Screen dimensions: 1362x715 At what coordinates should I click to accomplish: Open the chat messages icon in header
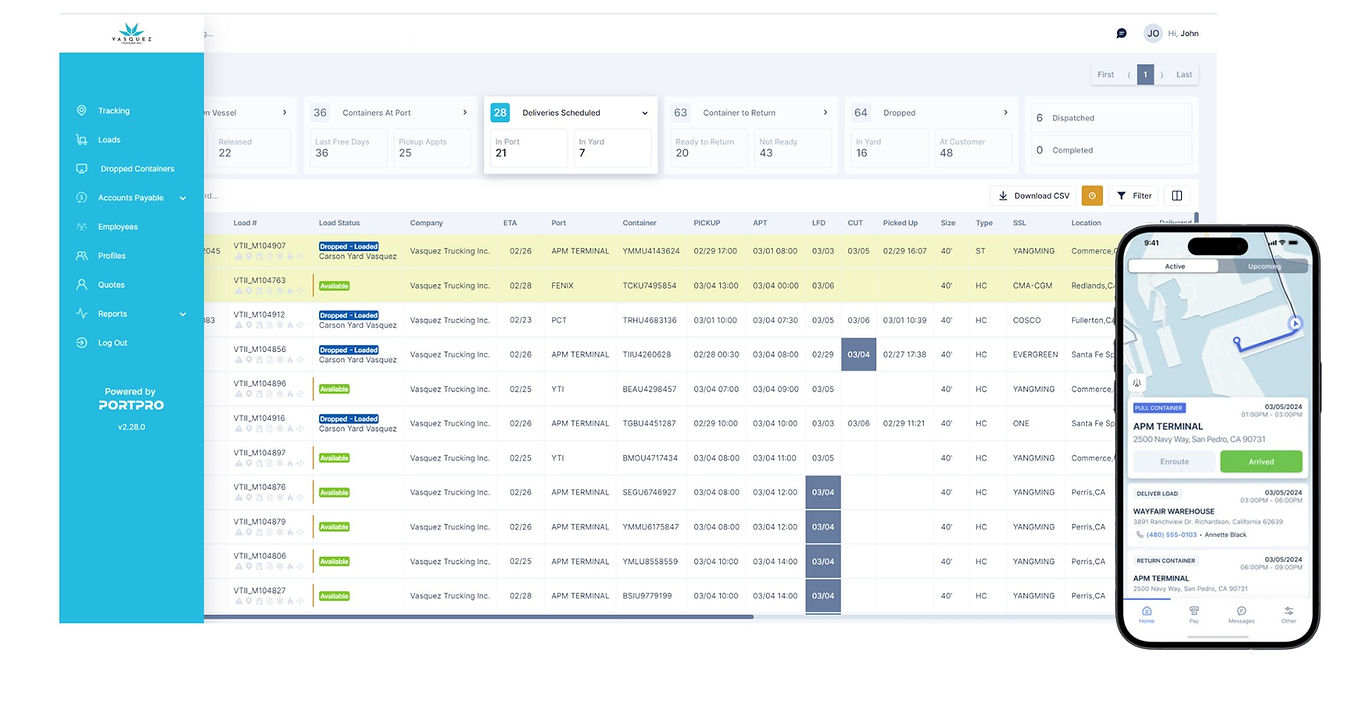1121,33
